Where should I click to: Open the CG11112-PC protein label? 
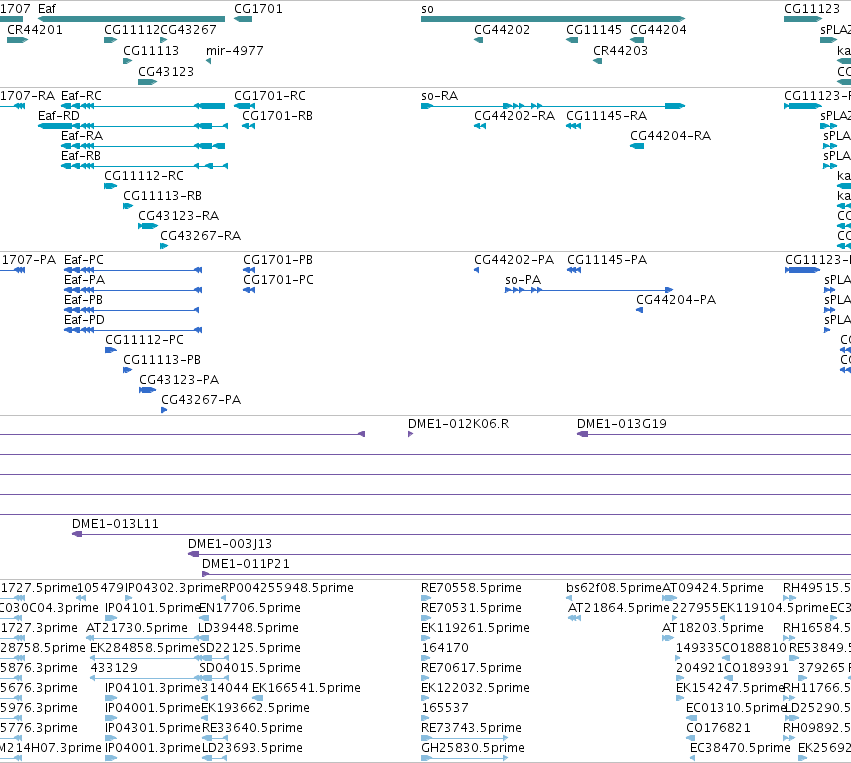144,340
